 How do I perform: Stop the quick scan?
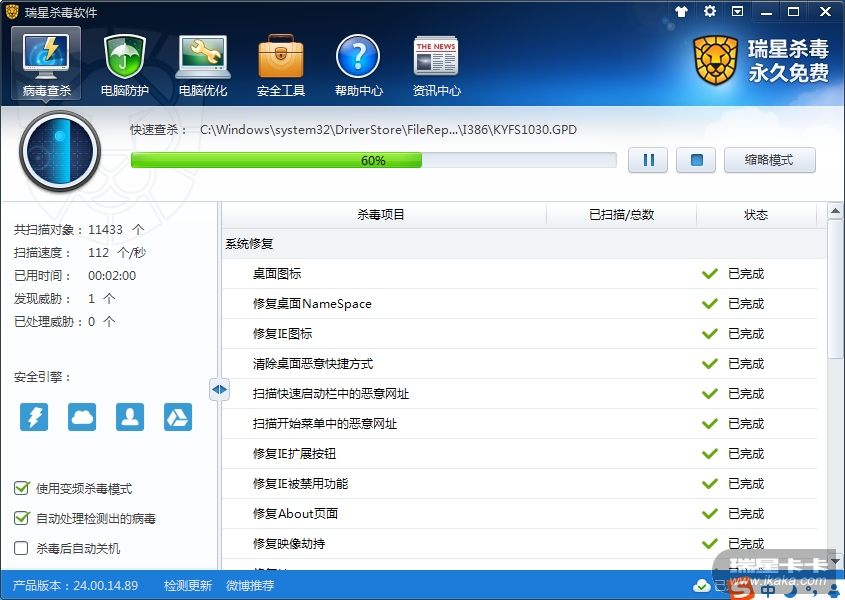(x=696, y=160)
